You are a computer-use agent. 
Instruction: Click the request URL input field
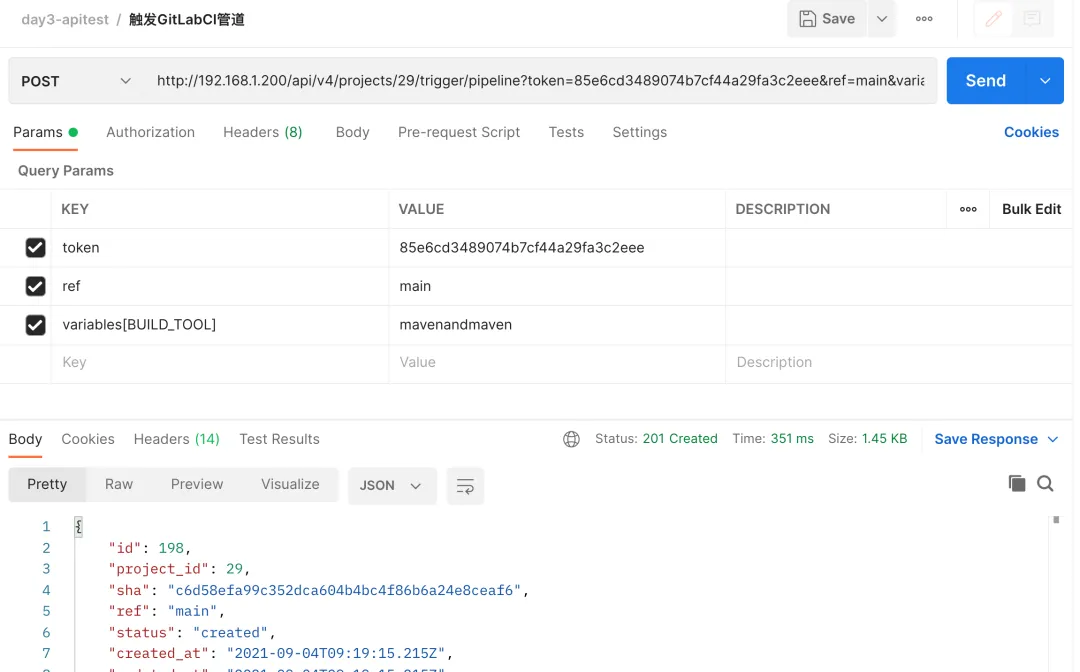[540, 81]
